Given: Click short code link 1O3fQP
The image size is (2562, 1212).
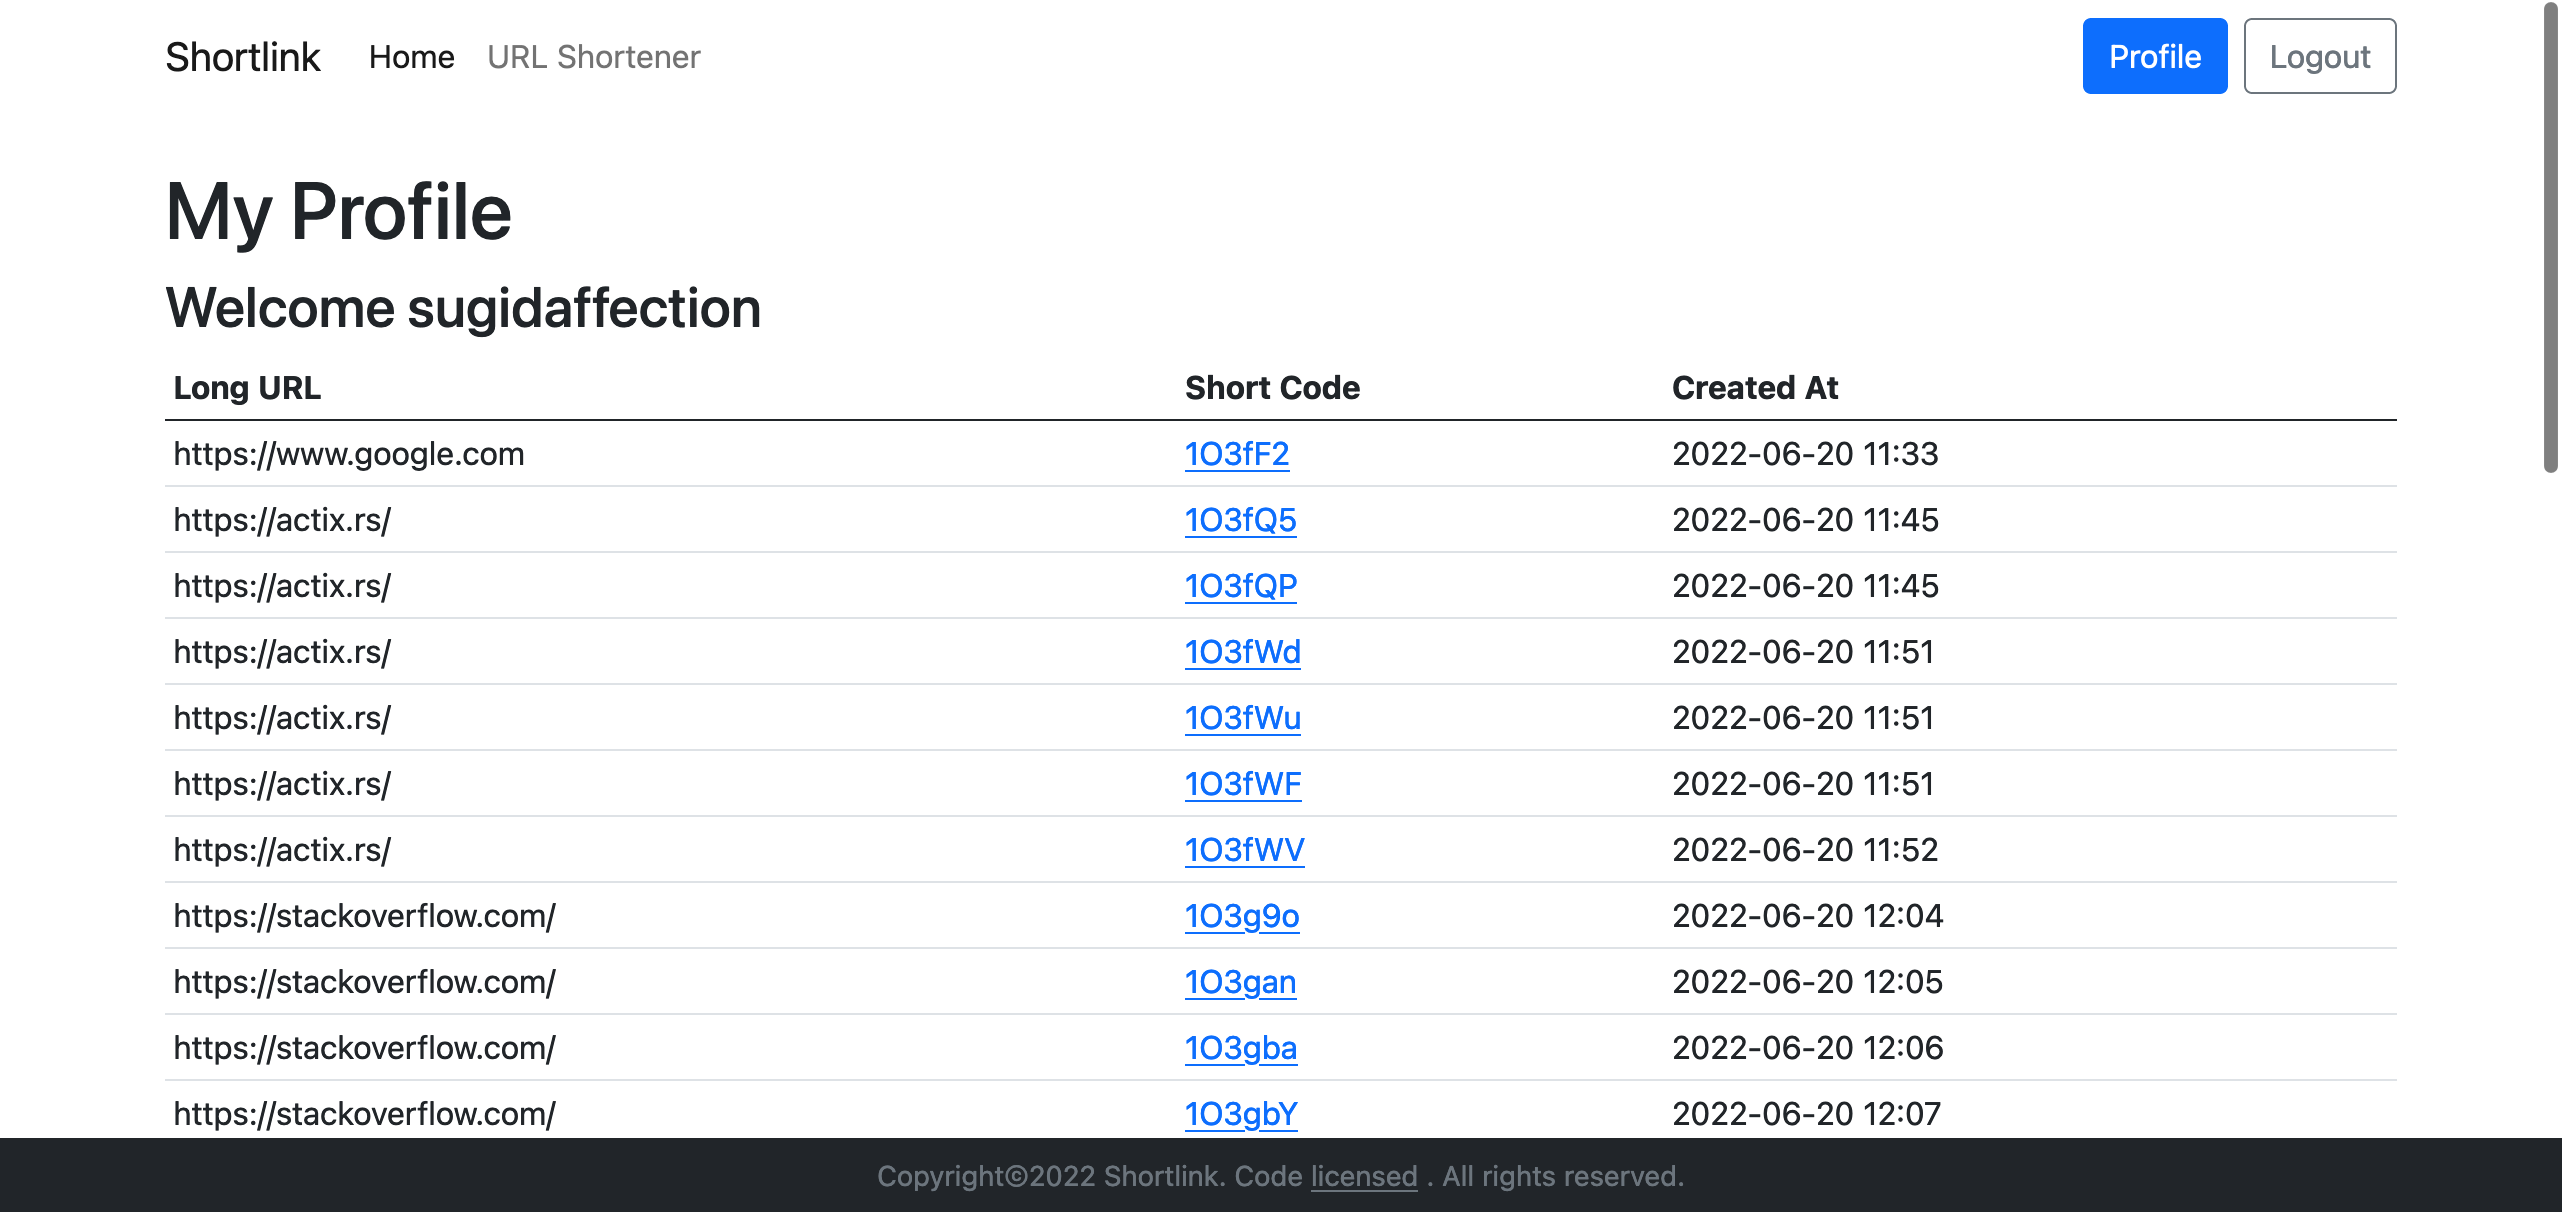Looking at the screenshot, I should 1240,585.
